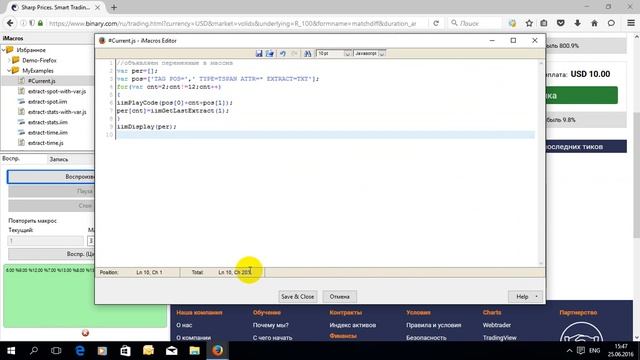Open the О нас footer link

[184, 325]
